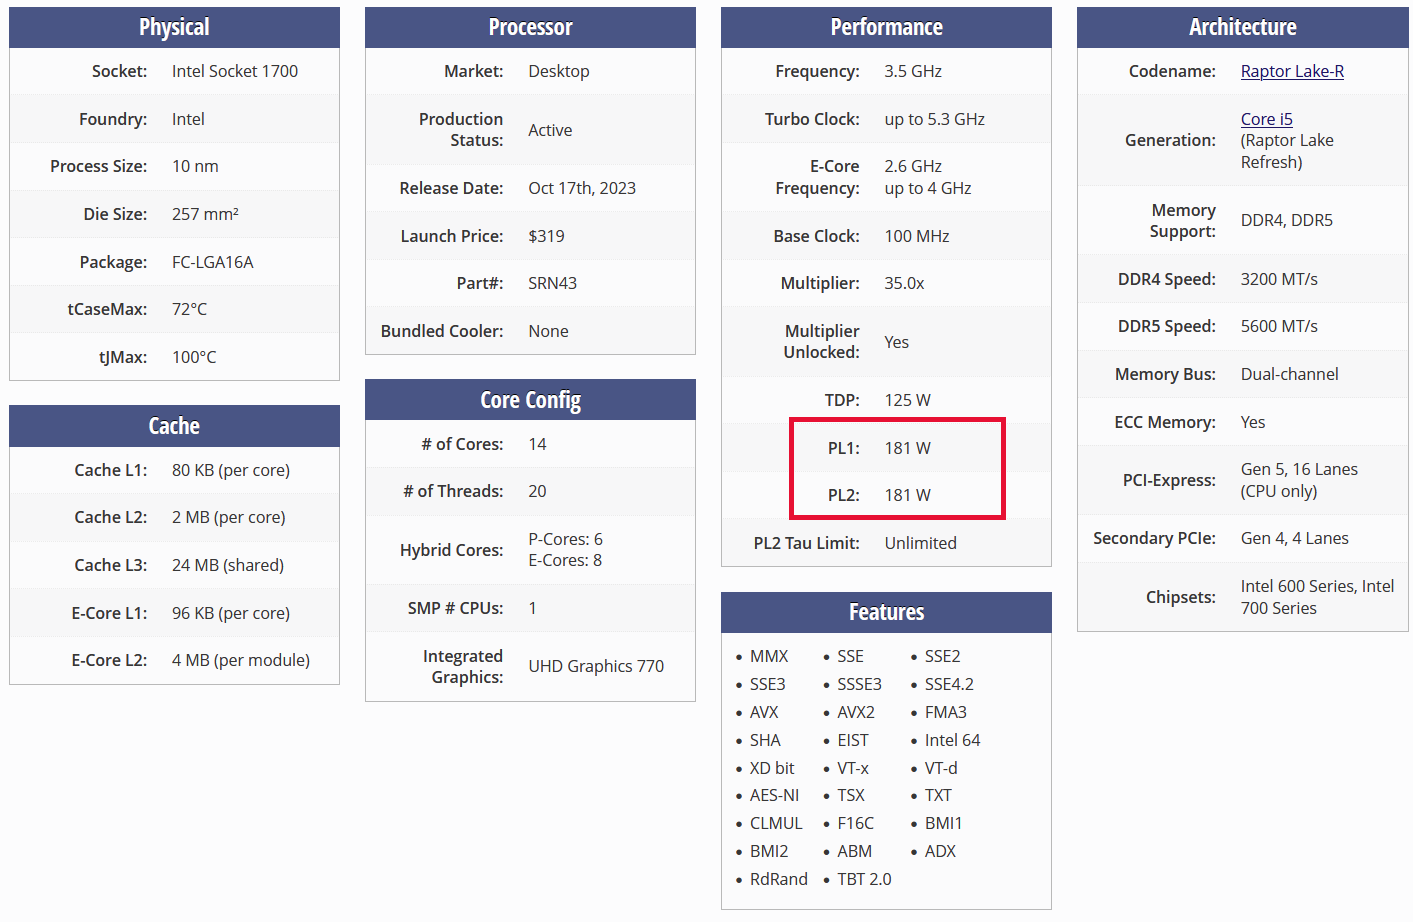Select the PL2 Tau Limit 'Unlimited' value
The image size is (1413, 922).
click(921, 543)
